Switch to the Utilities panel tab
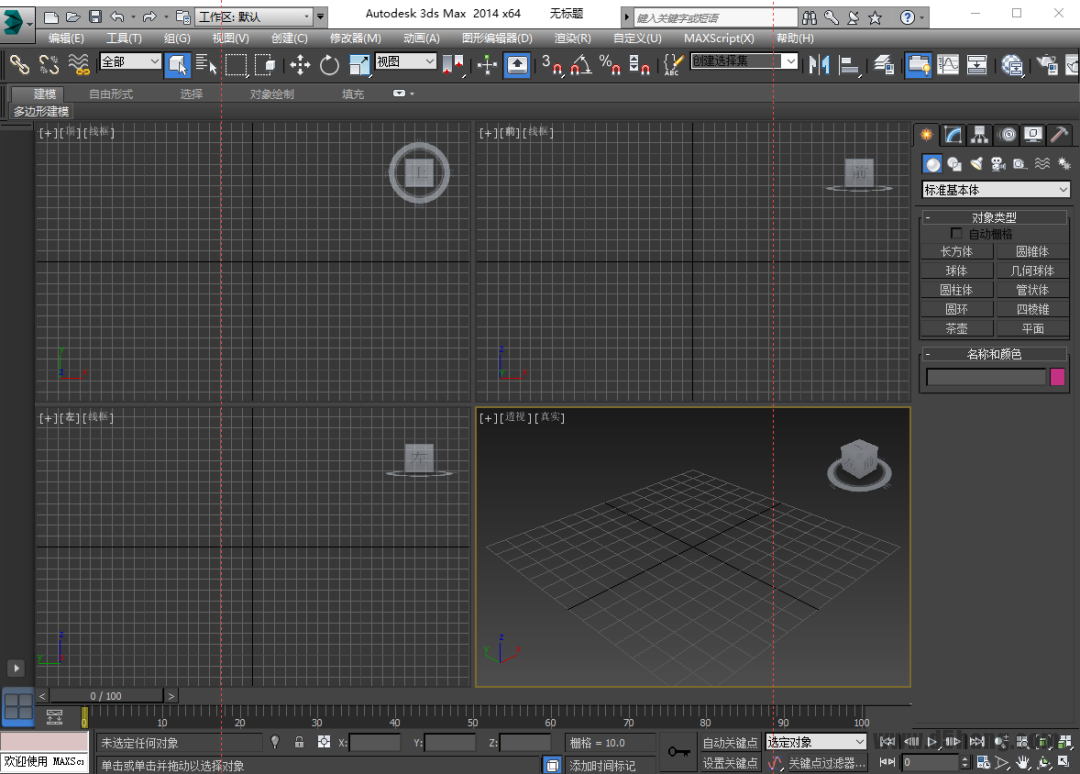The image size is (1080, 774). click(x=1059, y=134)
